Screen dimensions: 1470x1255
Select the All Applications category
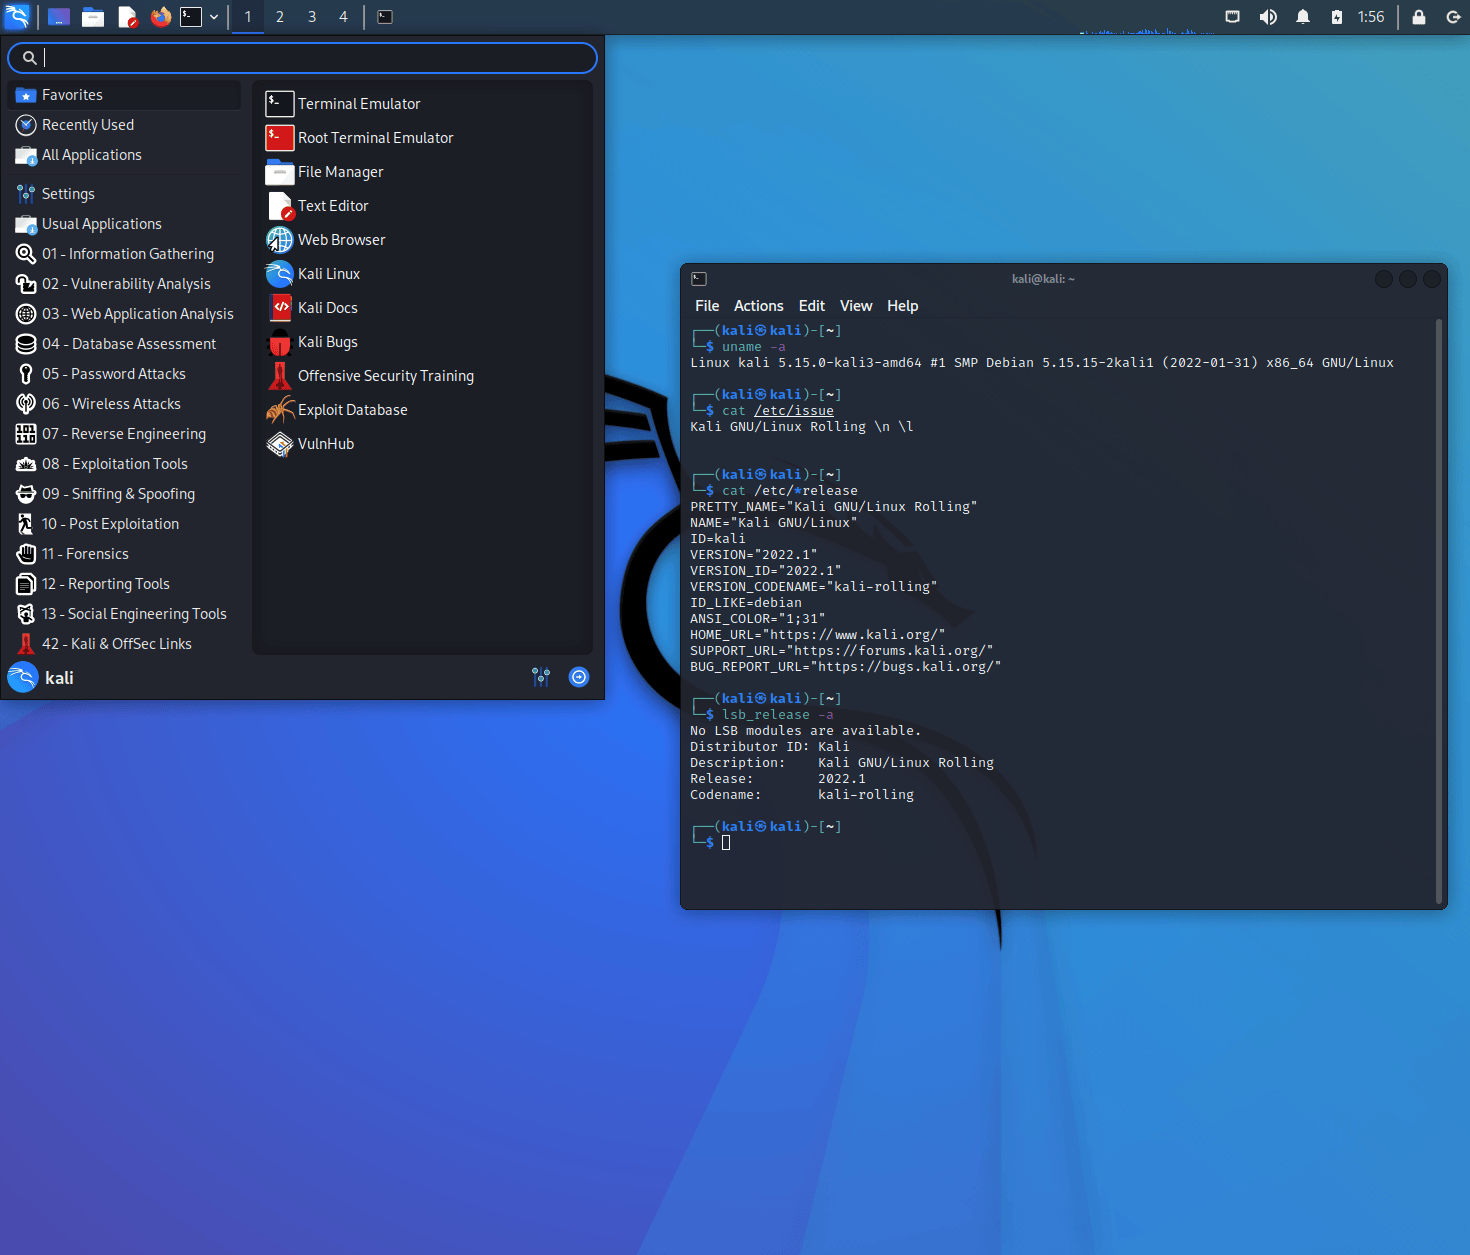pos(91,155)
